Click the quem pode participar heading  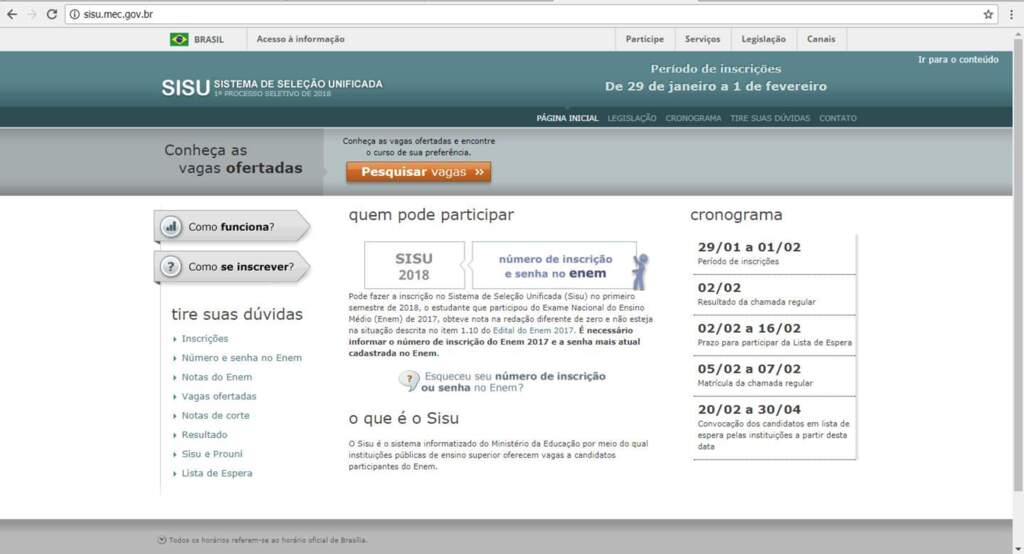tap(431, 215)
